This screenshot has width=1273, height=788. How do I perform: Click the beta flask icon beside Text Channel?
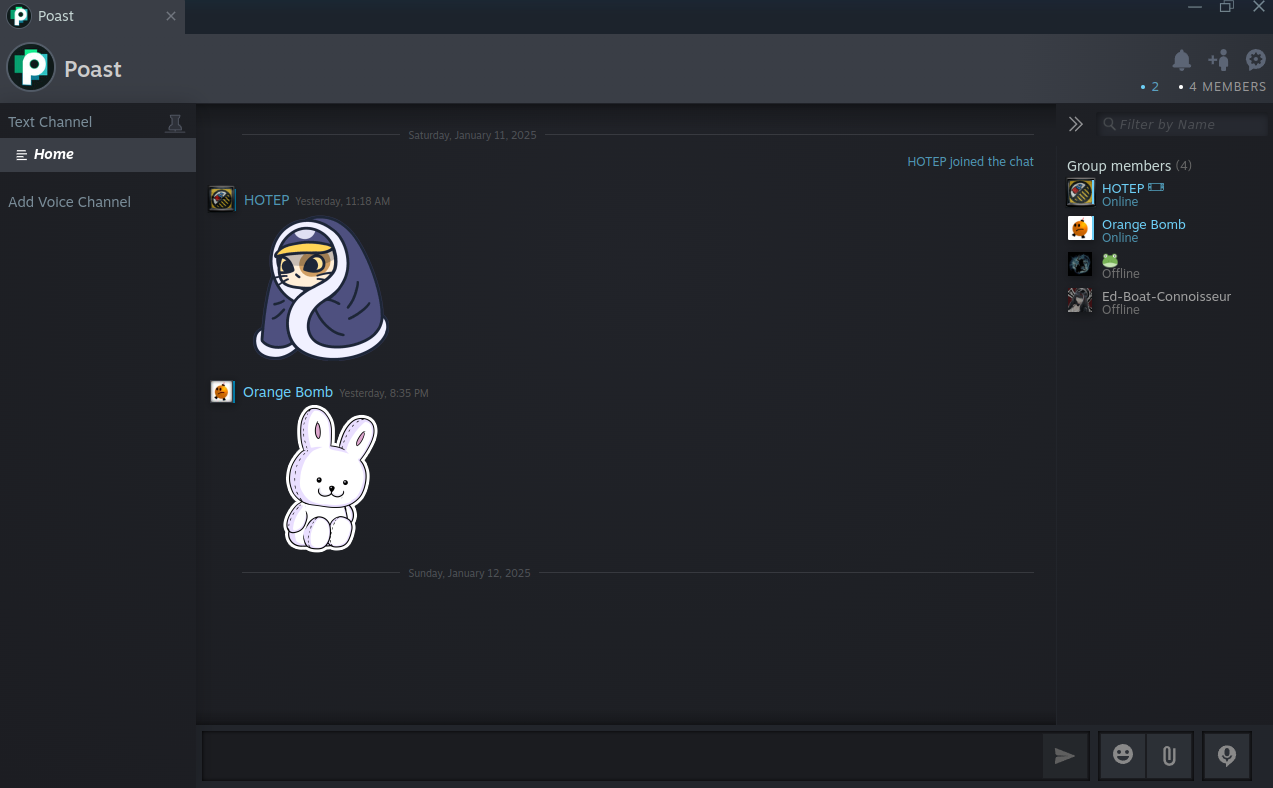click(x=175, y=123)
